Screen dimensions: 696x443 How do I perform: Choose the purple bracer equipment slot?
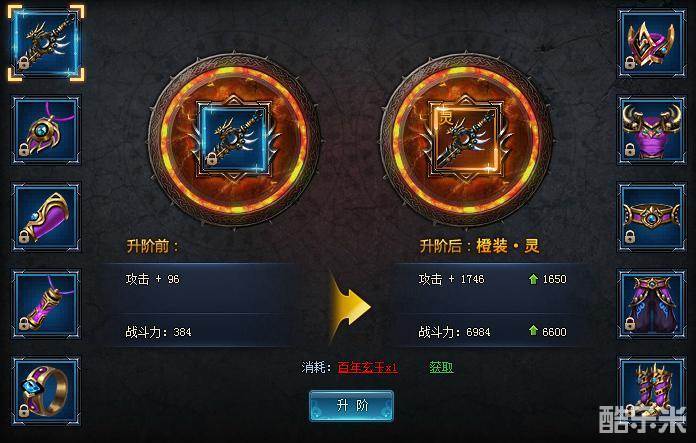click(46, 218)
